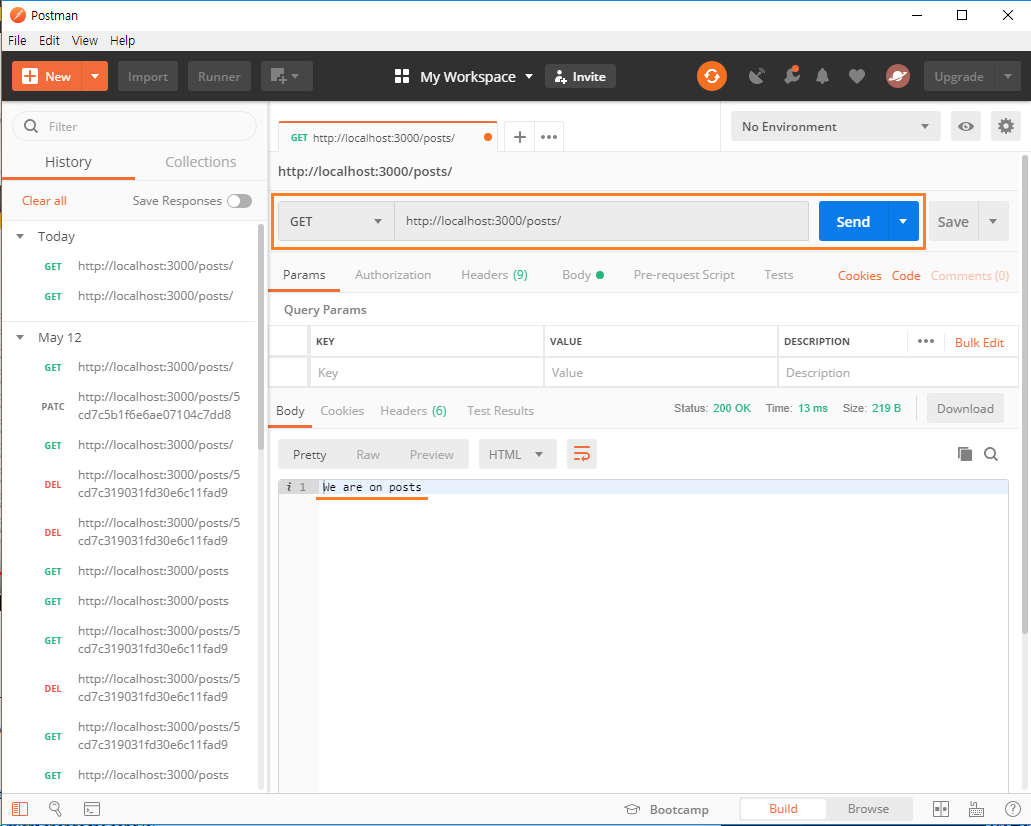1031x826 pixels.
Task: Click Clear all history link
Action: tap(44, 201)
